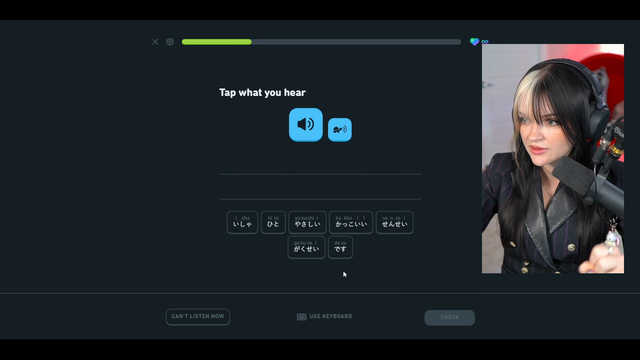Open lesson settings gear icon
The width and height of the screenshot is (640, 360).
(x=170, y=42)
